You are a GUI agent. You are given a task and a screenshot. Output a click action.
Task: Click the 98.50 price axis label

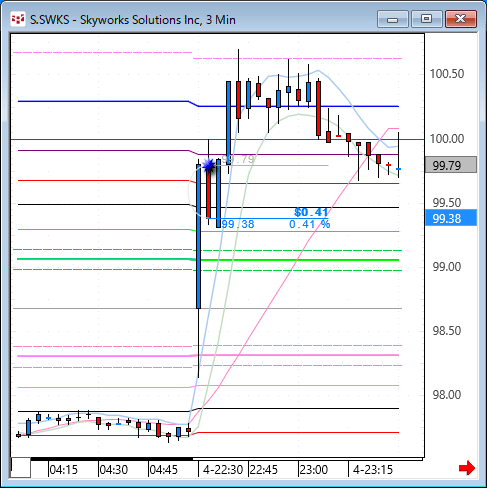[x=447, y=331]
